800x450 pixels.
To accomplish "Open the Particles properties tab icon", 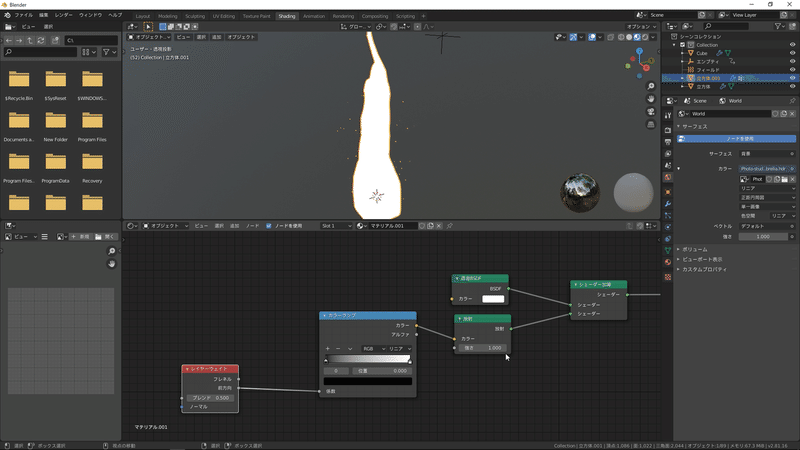I will click(x=668, y=216).
